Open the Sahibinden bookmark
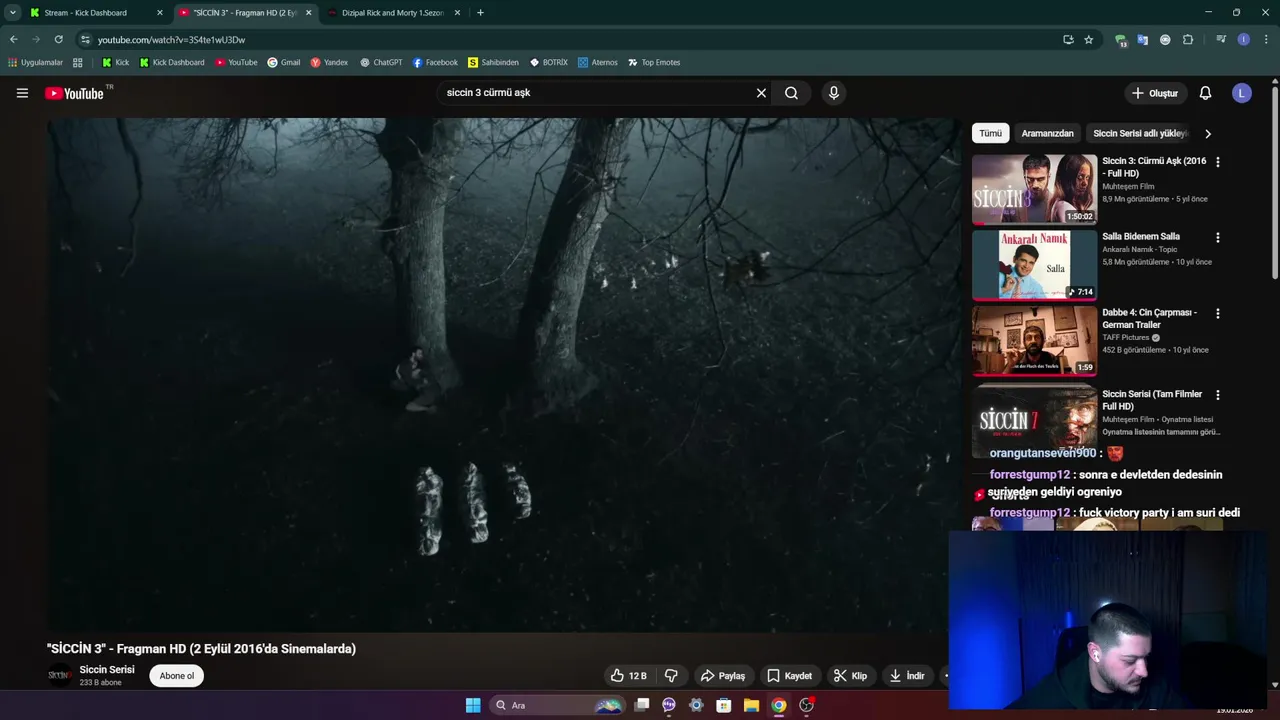 [493, 62]
